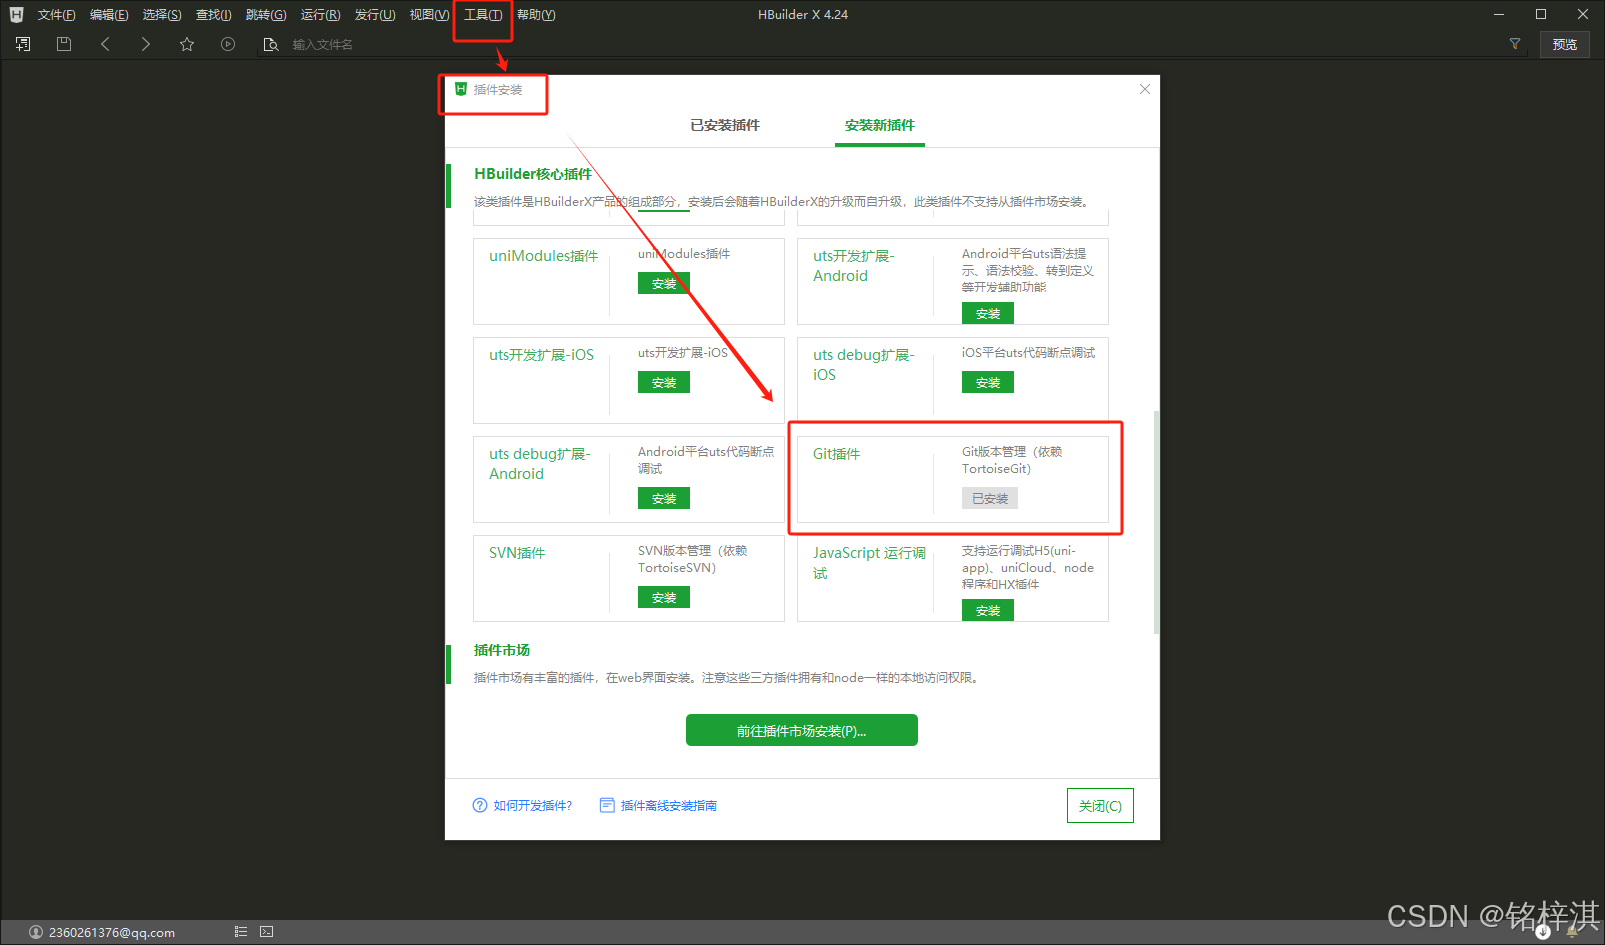Open the 视图(V) menu
This screenshot has width=1605, height=945.
[x=429, y=15]
